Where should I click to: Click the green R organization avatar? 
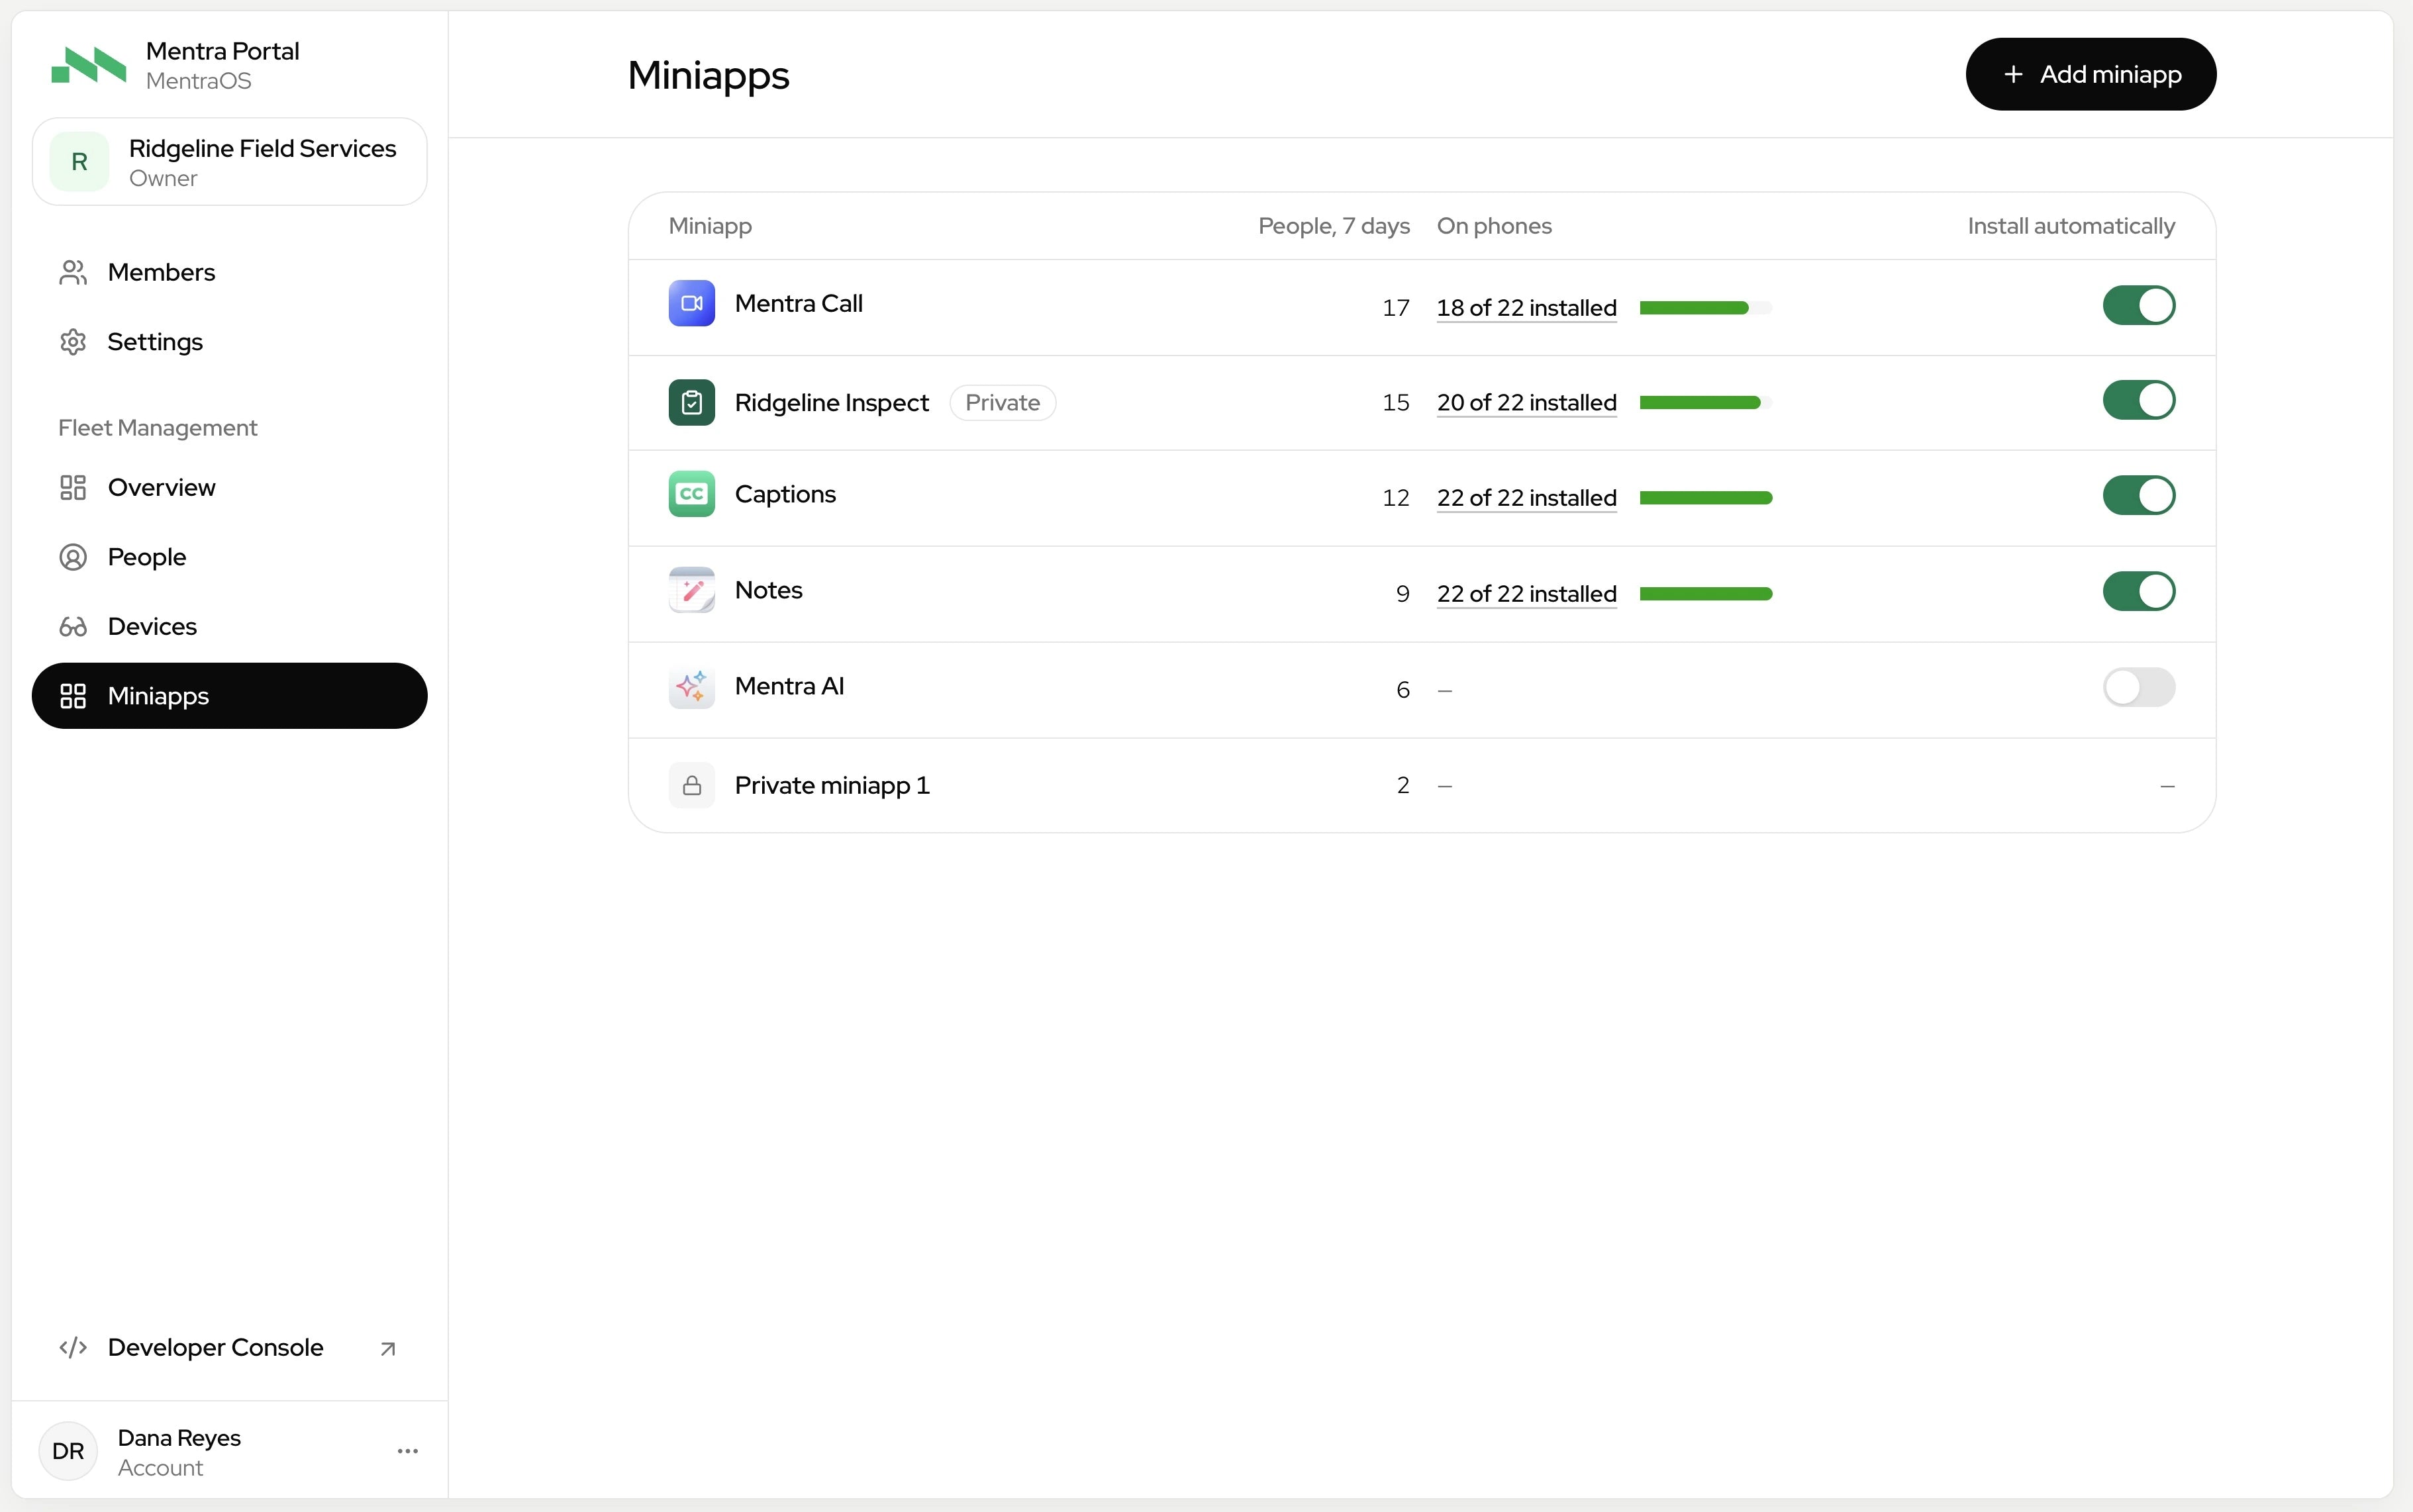pyautogui.click(x=79, y=162)
